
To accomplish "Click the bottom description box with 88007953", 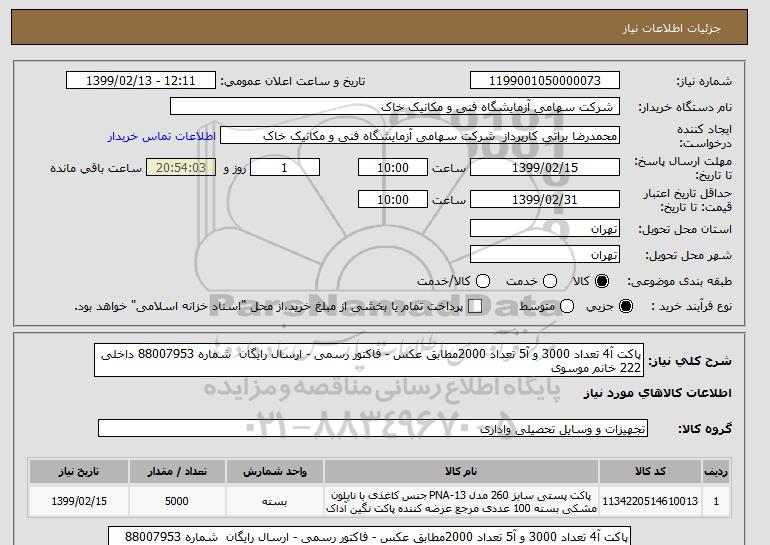I will pos(369,536).
